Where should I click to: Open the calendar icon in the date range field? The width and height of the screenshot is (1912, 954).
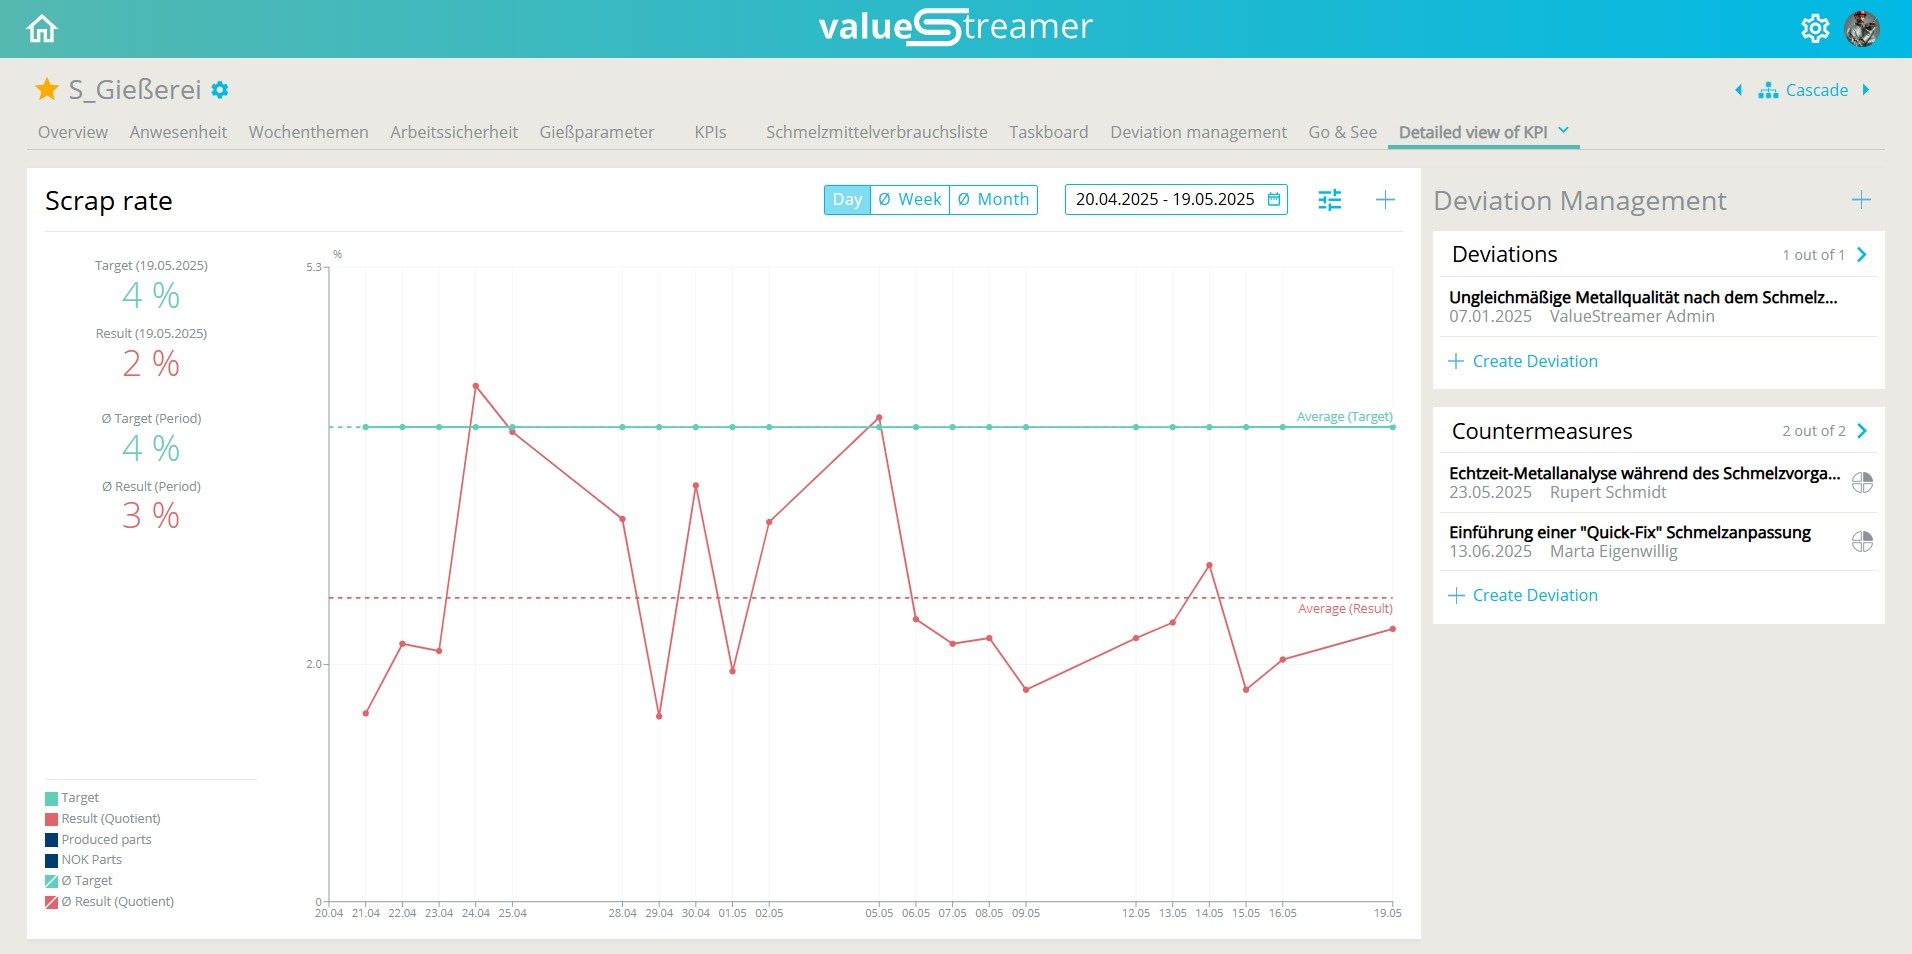1273,200
